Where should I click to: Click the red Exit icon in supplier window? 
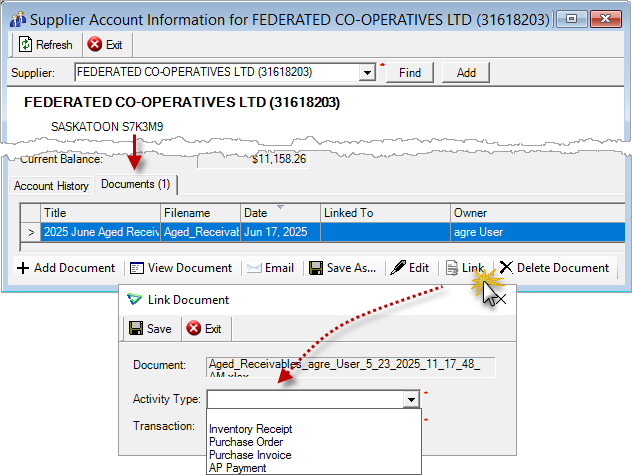pyautogui.click(x=95, y=44)
